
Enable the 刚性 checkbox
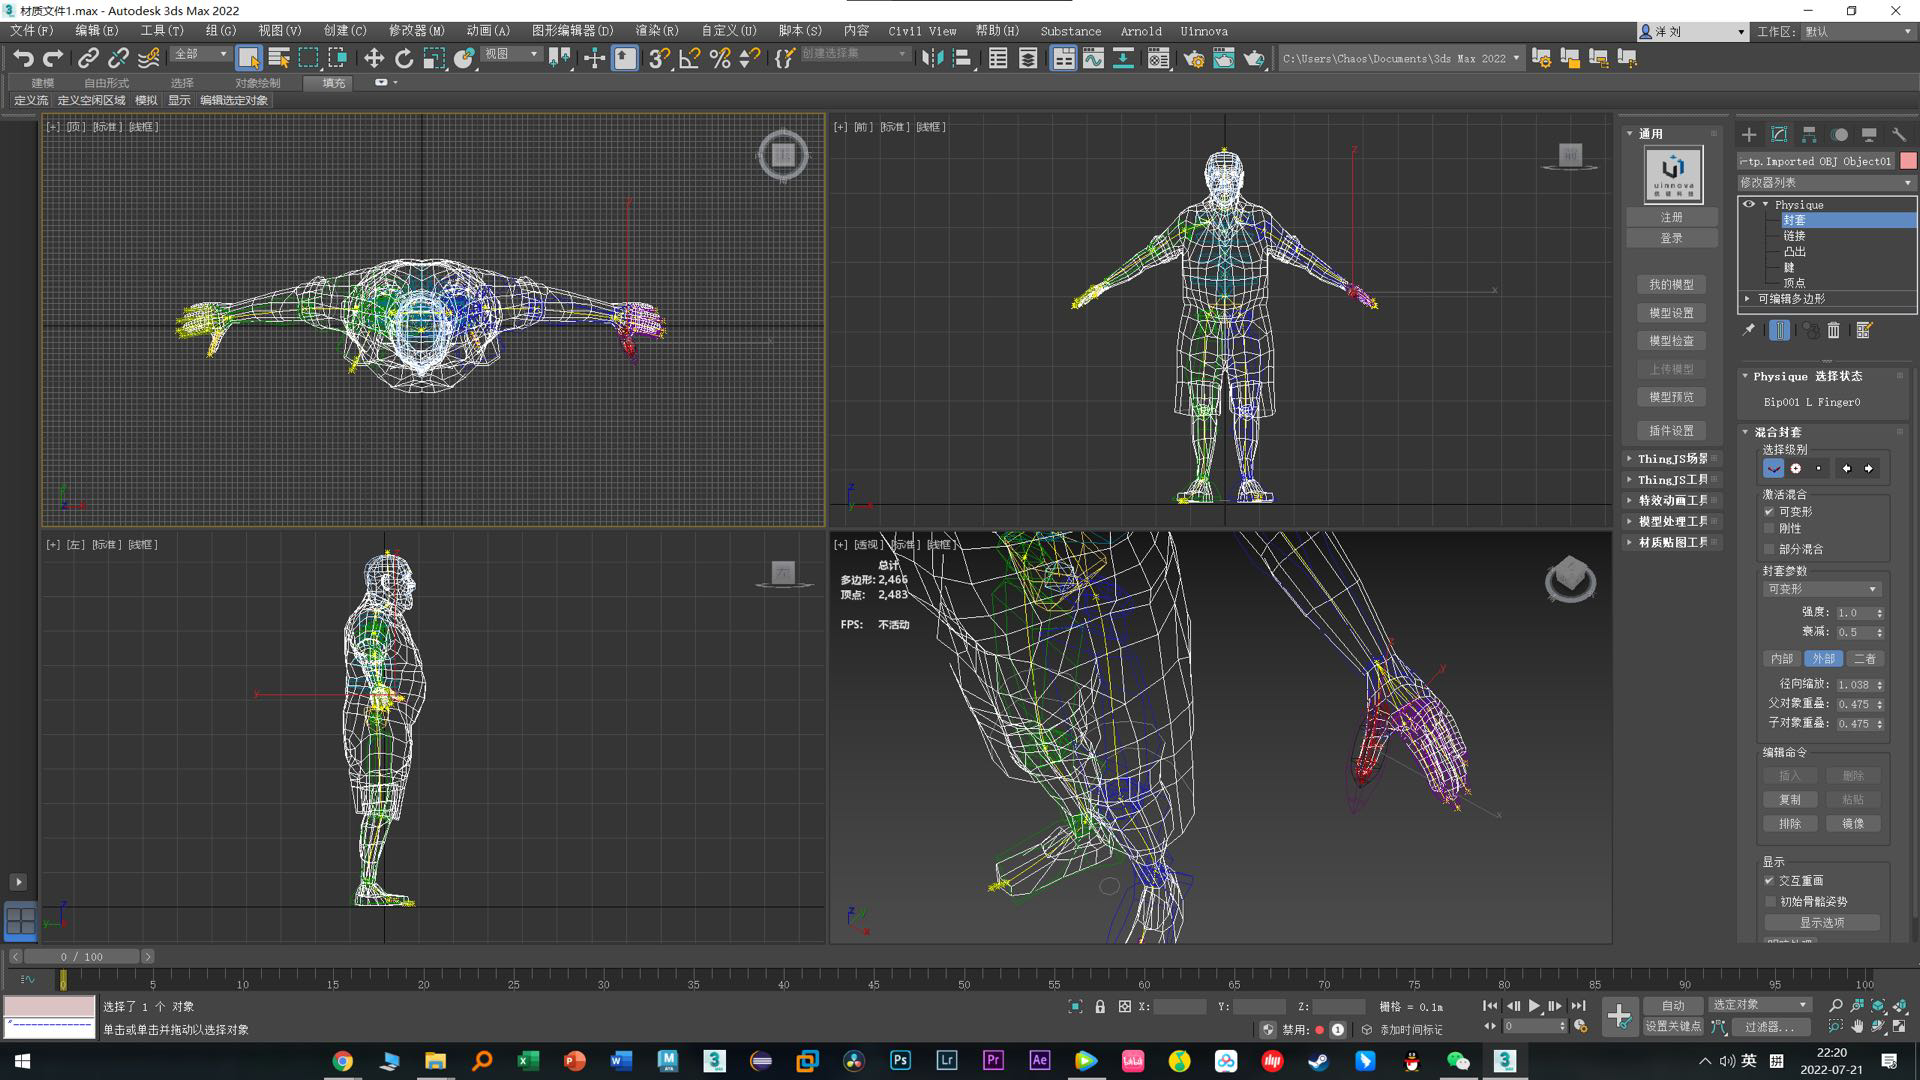coord(1769,529)
